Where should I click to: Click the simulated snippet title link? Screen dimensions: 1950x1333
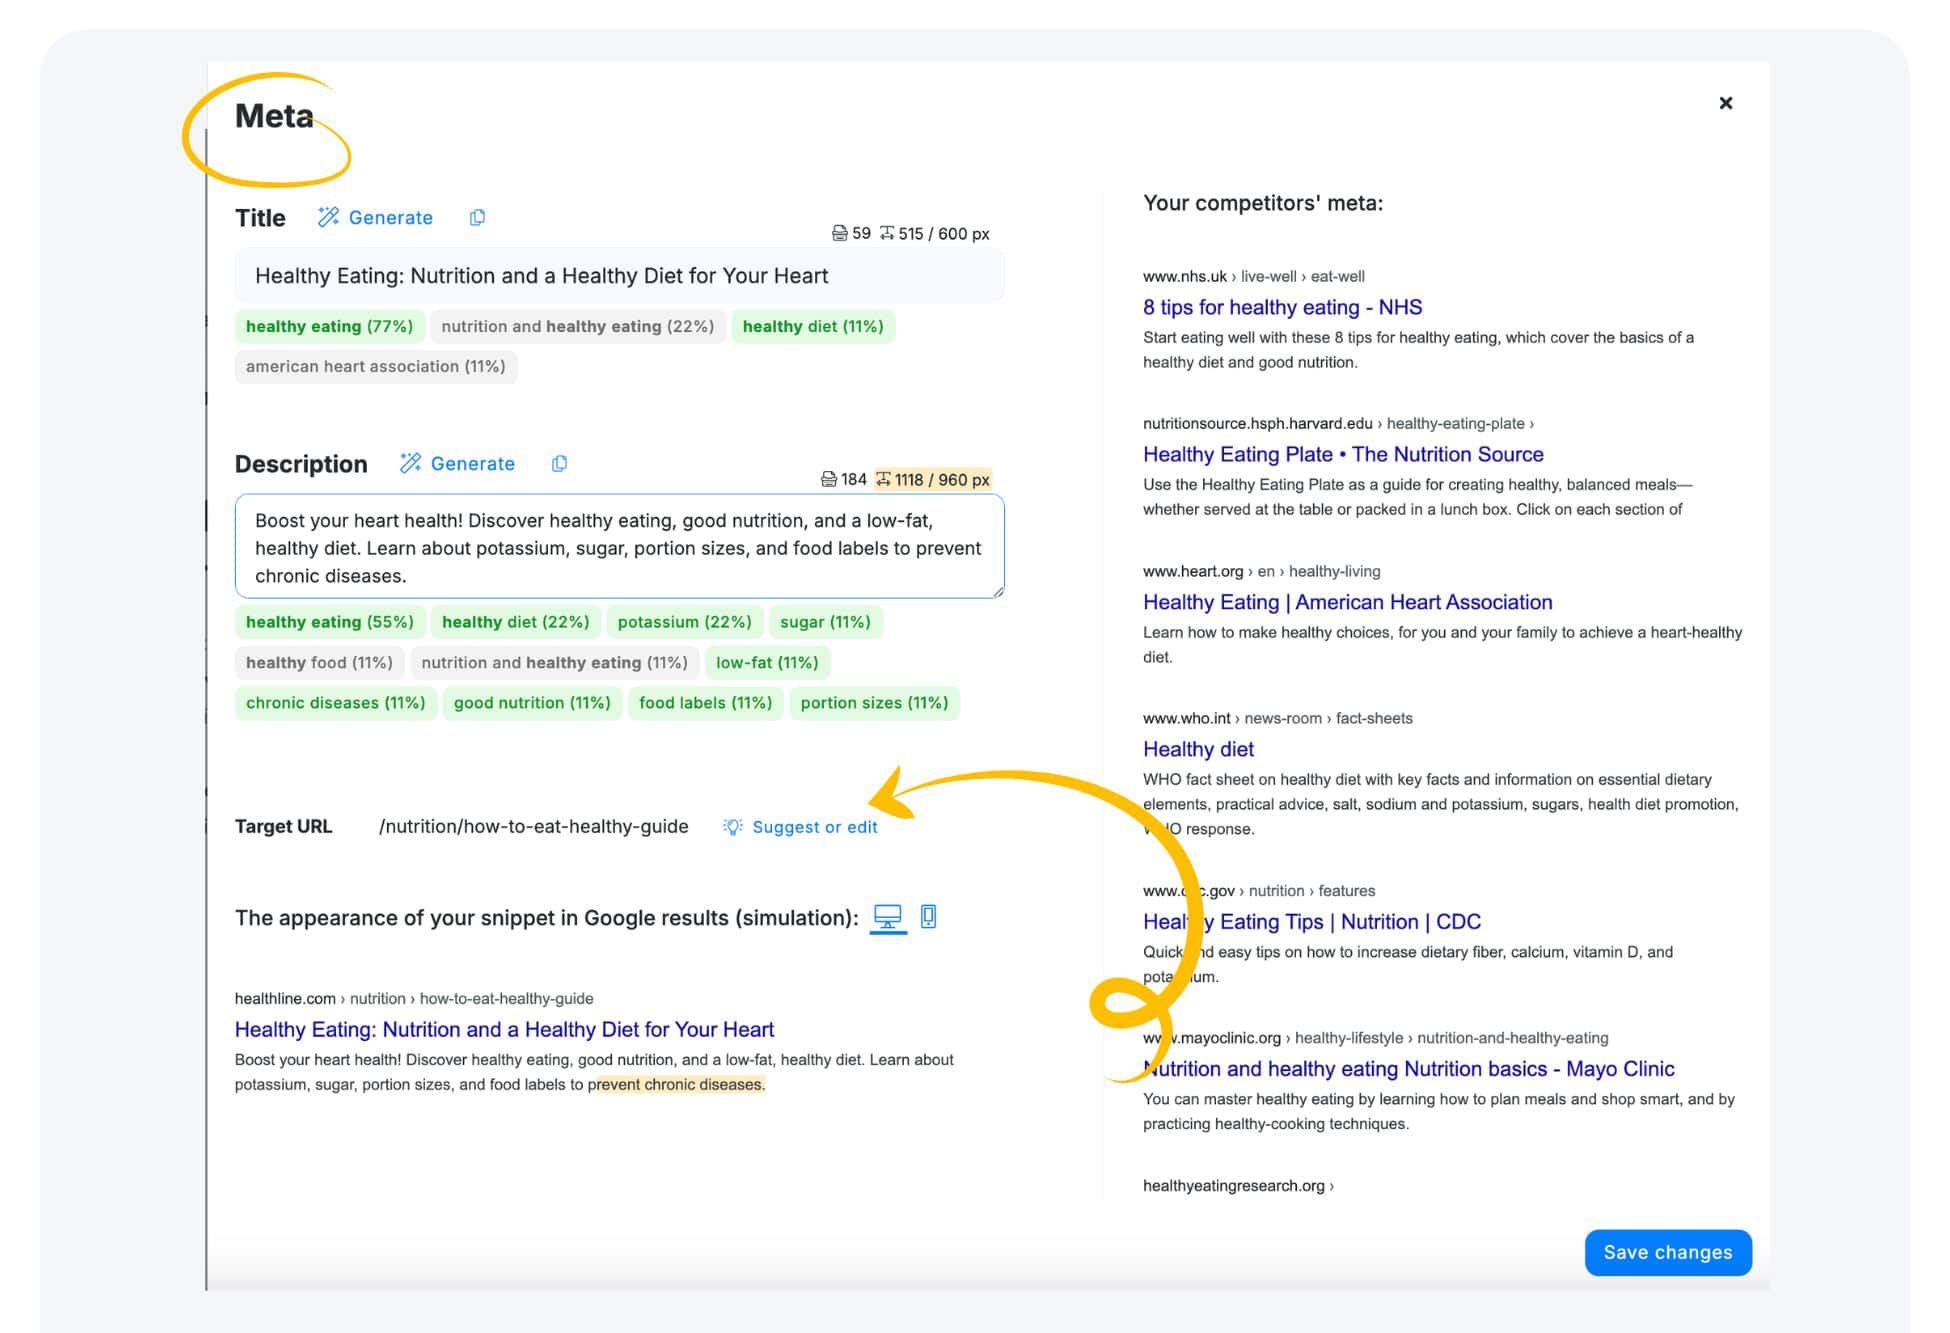tap(504, 1030)
